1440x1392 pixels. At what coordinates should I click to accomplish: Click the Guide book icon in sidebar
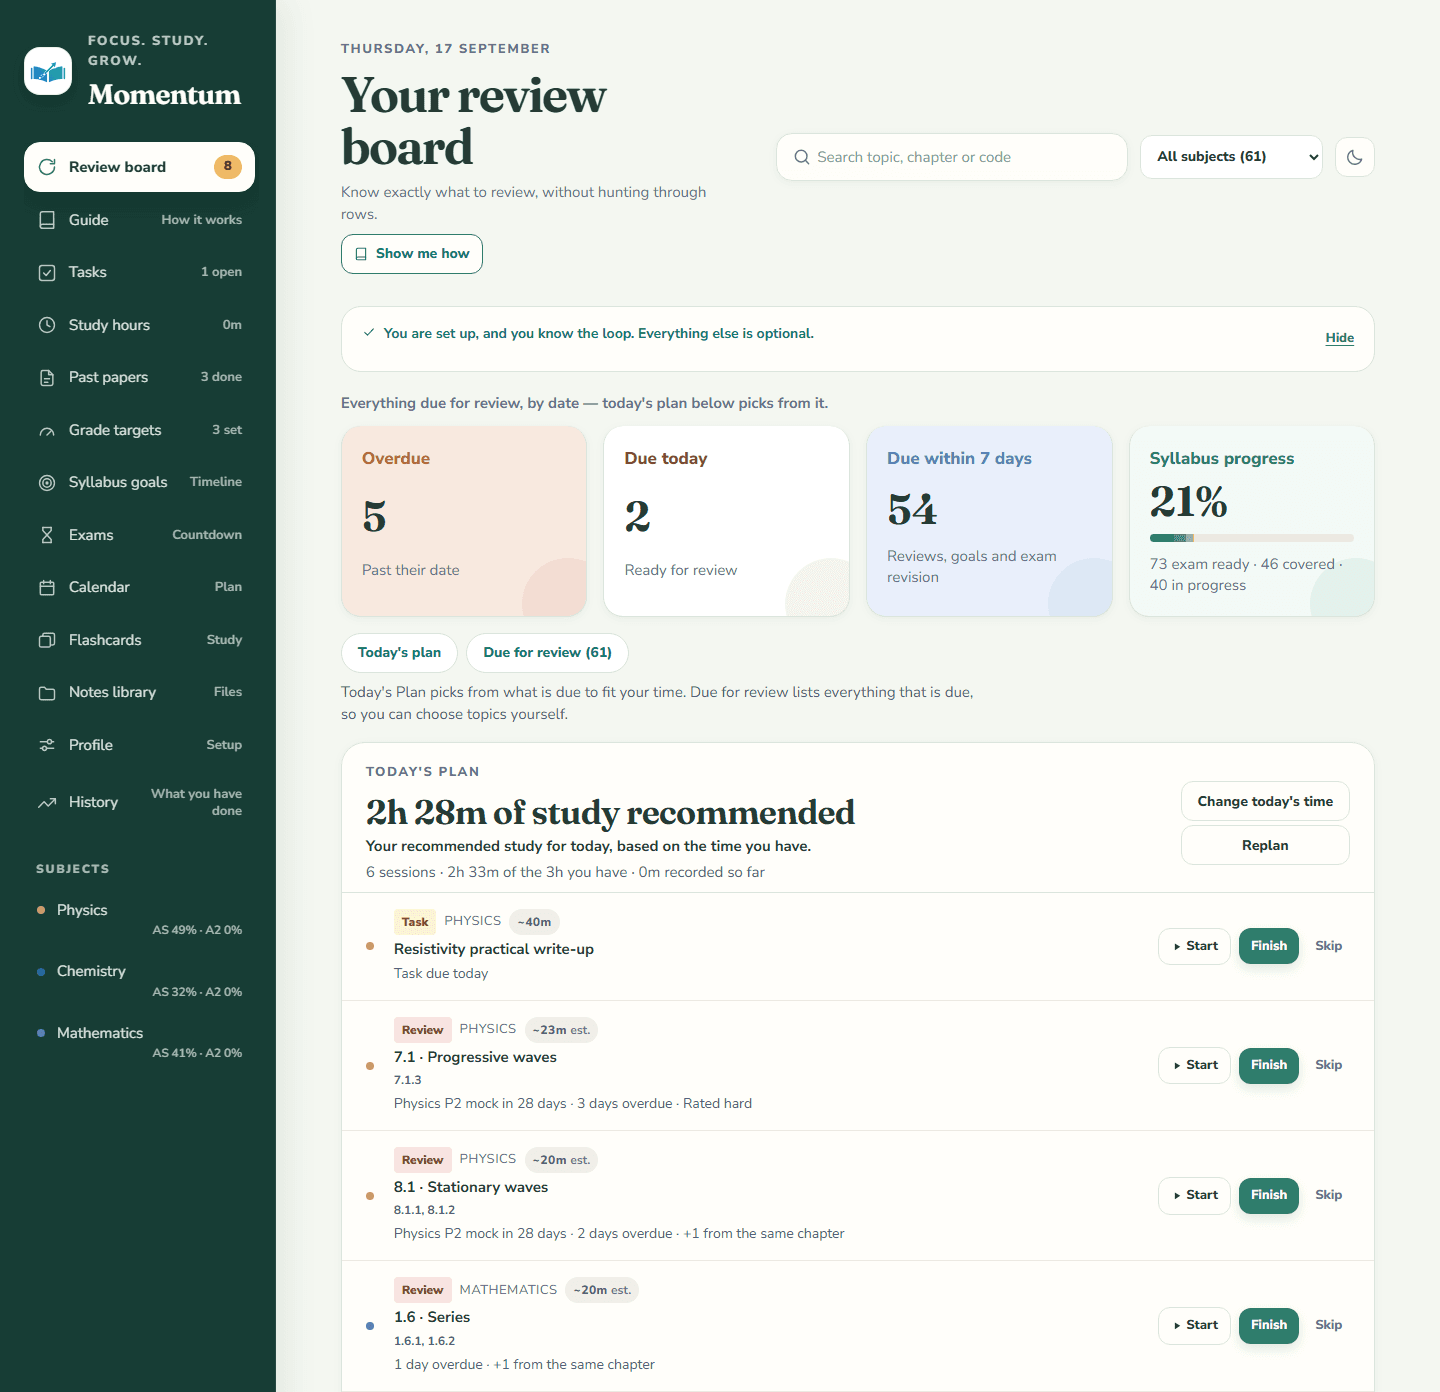pyautogui.click(x=47, y=220)
